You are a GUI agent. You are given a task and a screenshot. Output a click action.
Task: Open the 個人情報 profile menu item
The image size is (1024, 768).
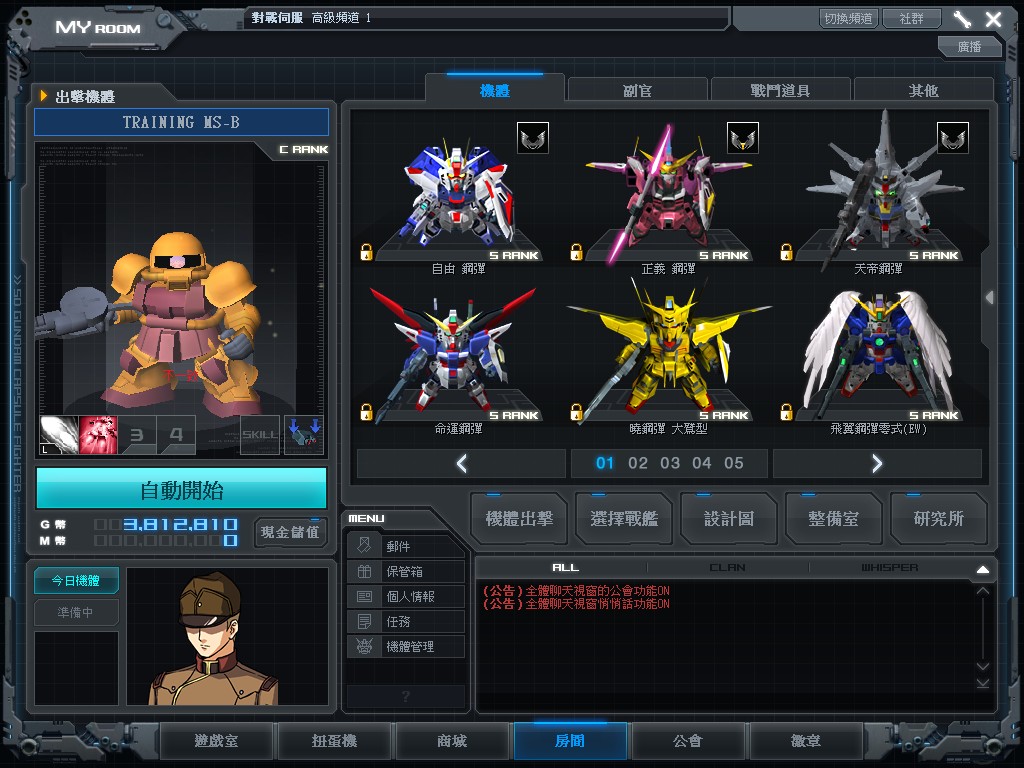[x=406, y=596]
